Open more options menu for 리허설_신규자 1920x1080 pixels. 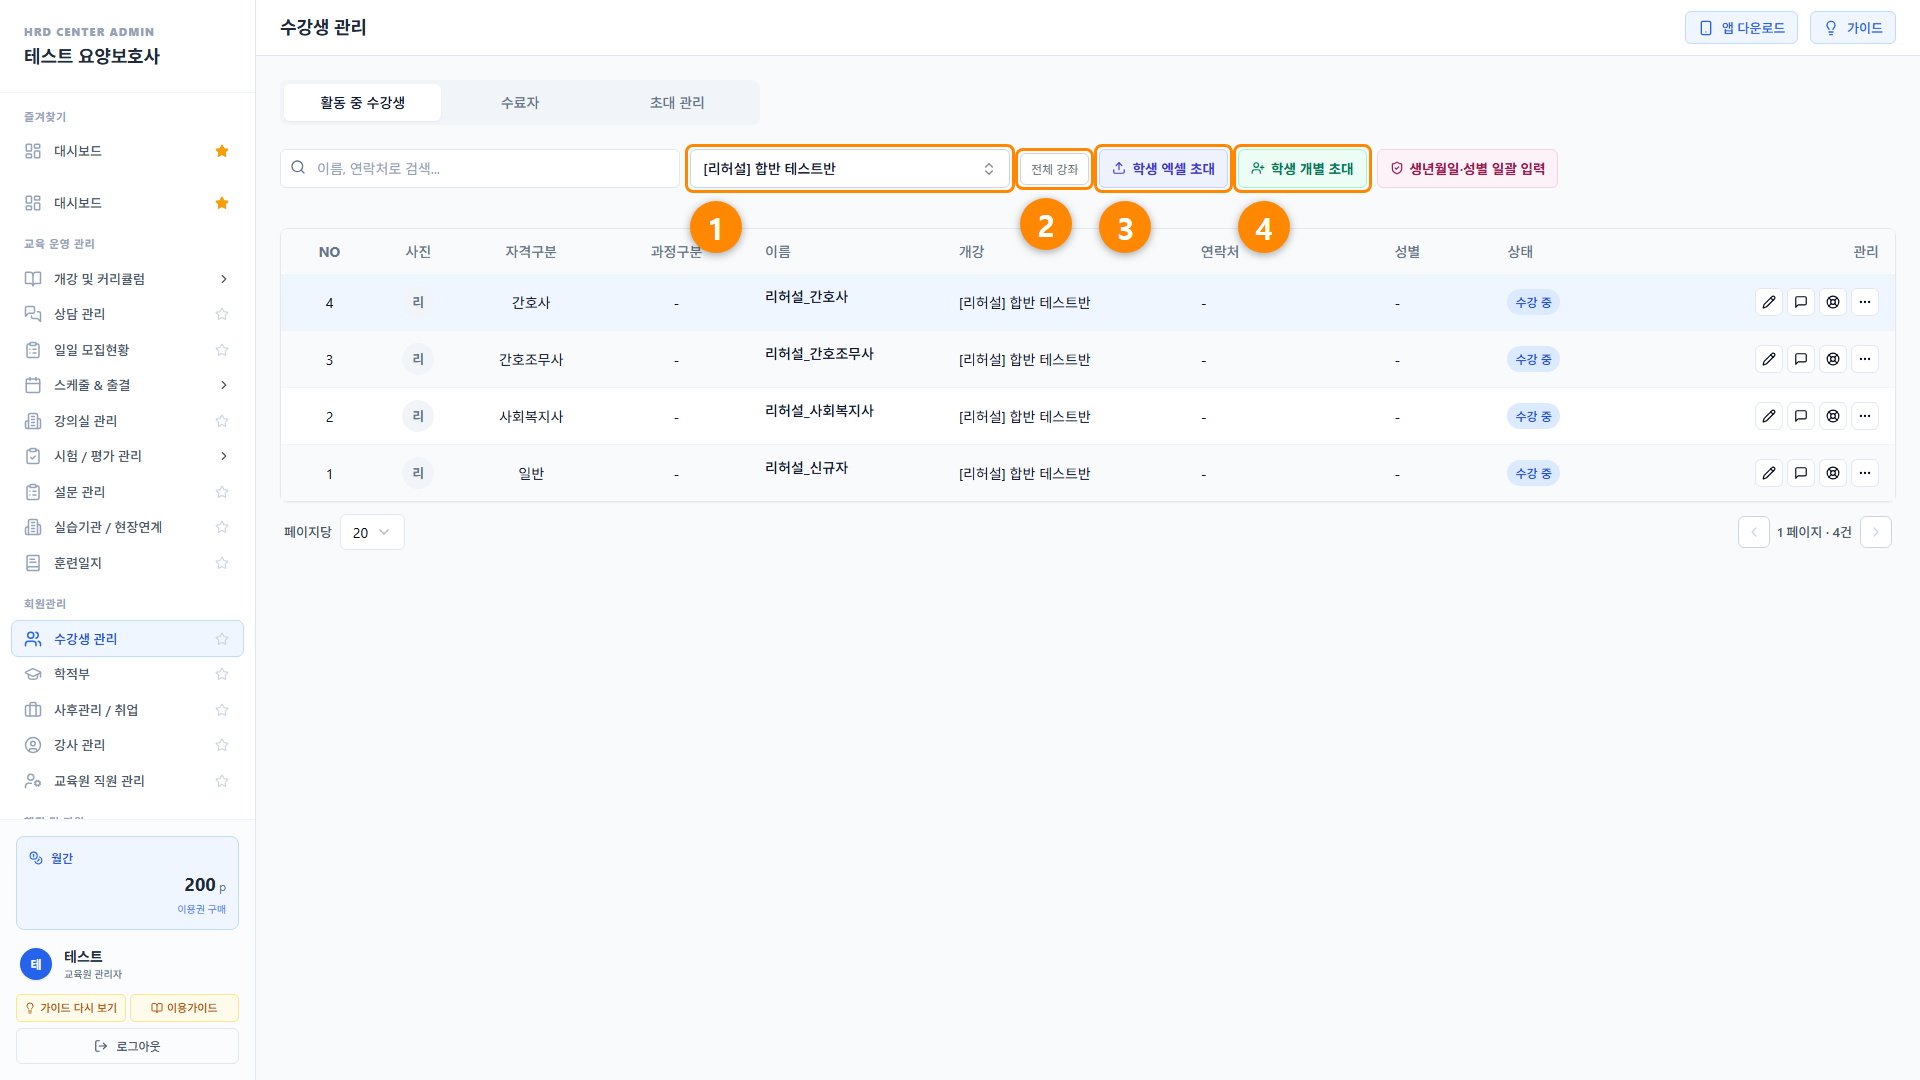[x=1865, y=473]
